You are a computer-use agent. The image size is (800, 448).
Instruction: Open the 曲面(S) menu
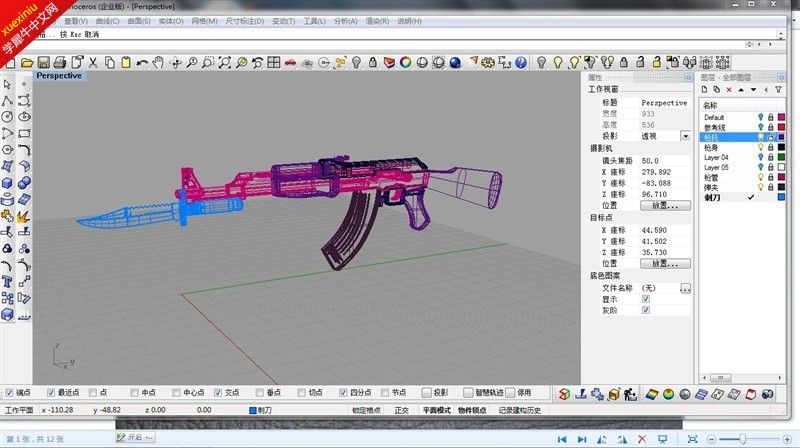139,21
